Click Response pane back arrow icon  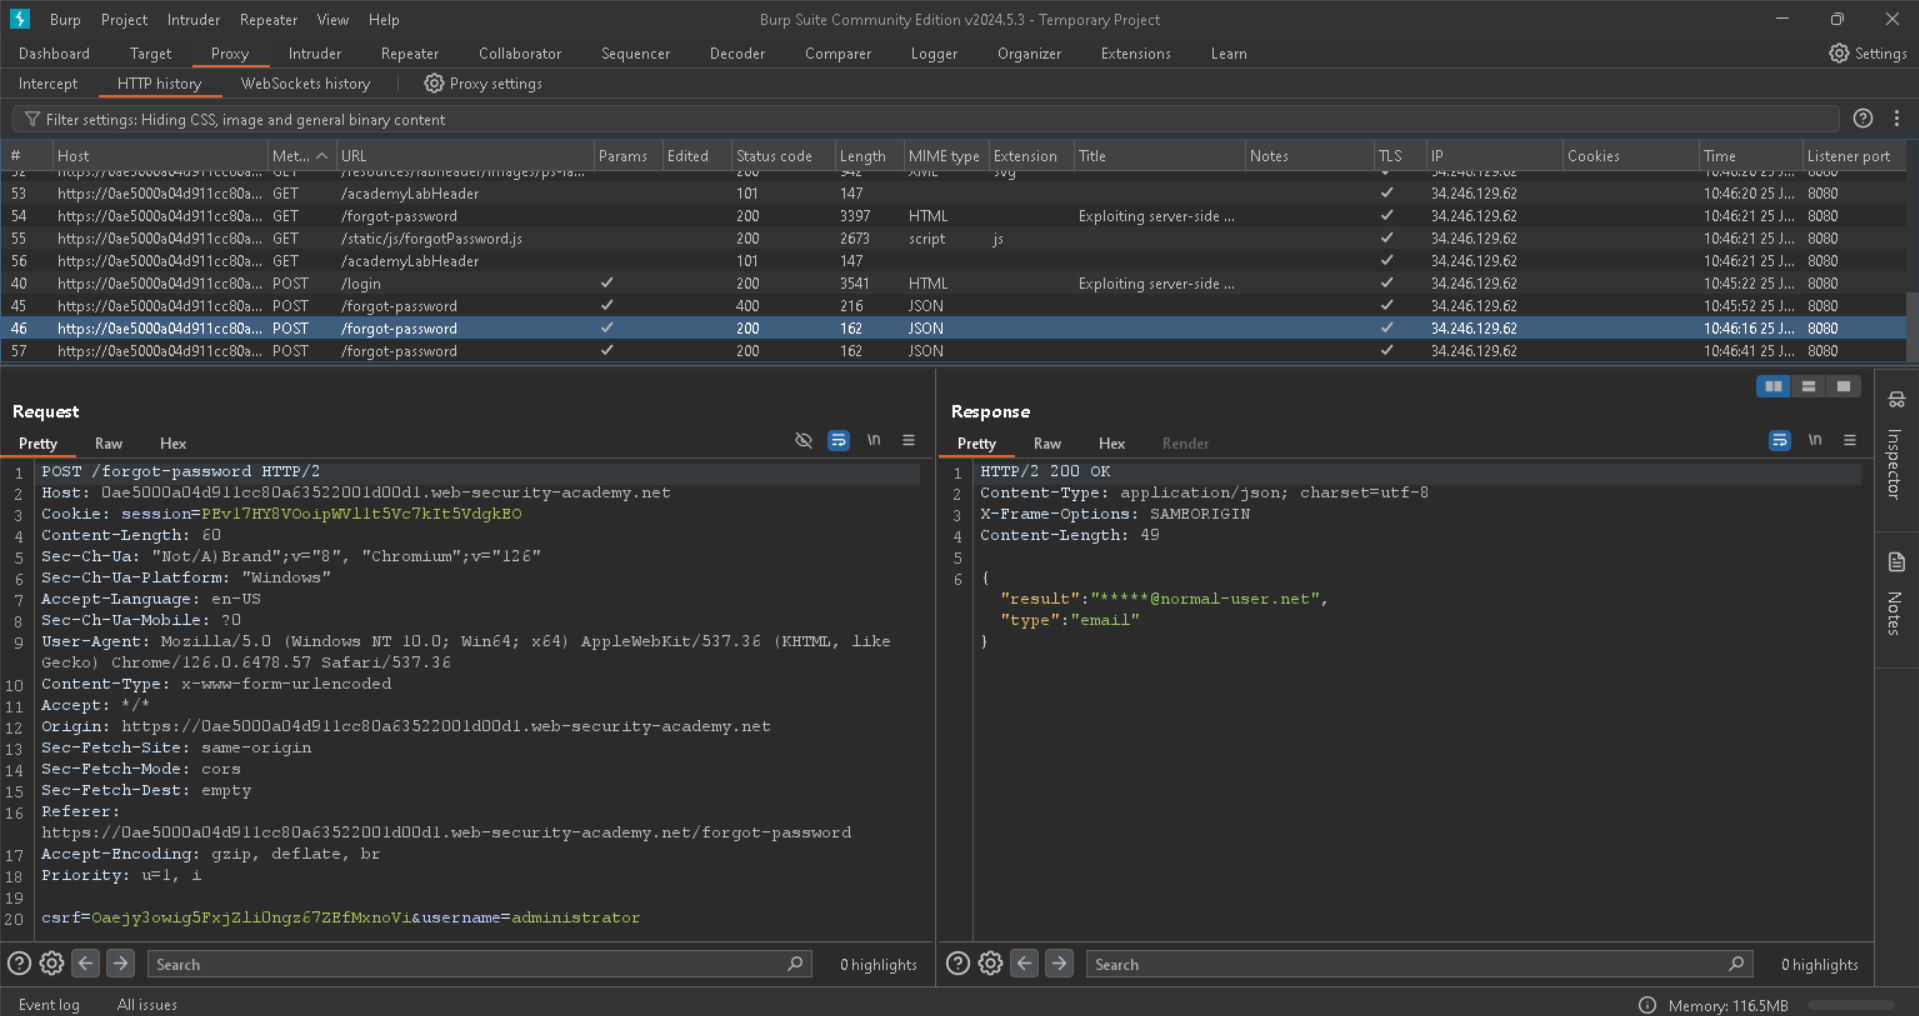1024,964
